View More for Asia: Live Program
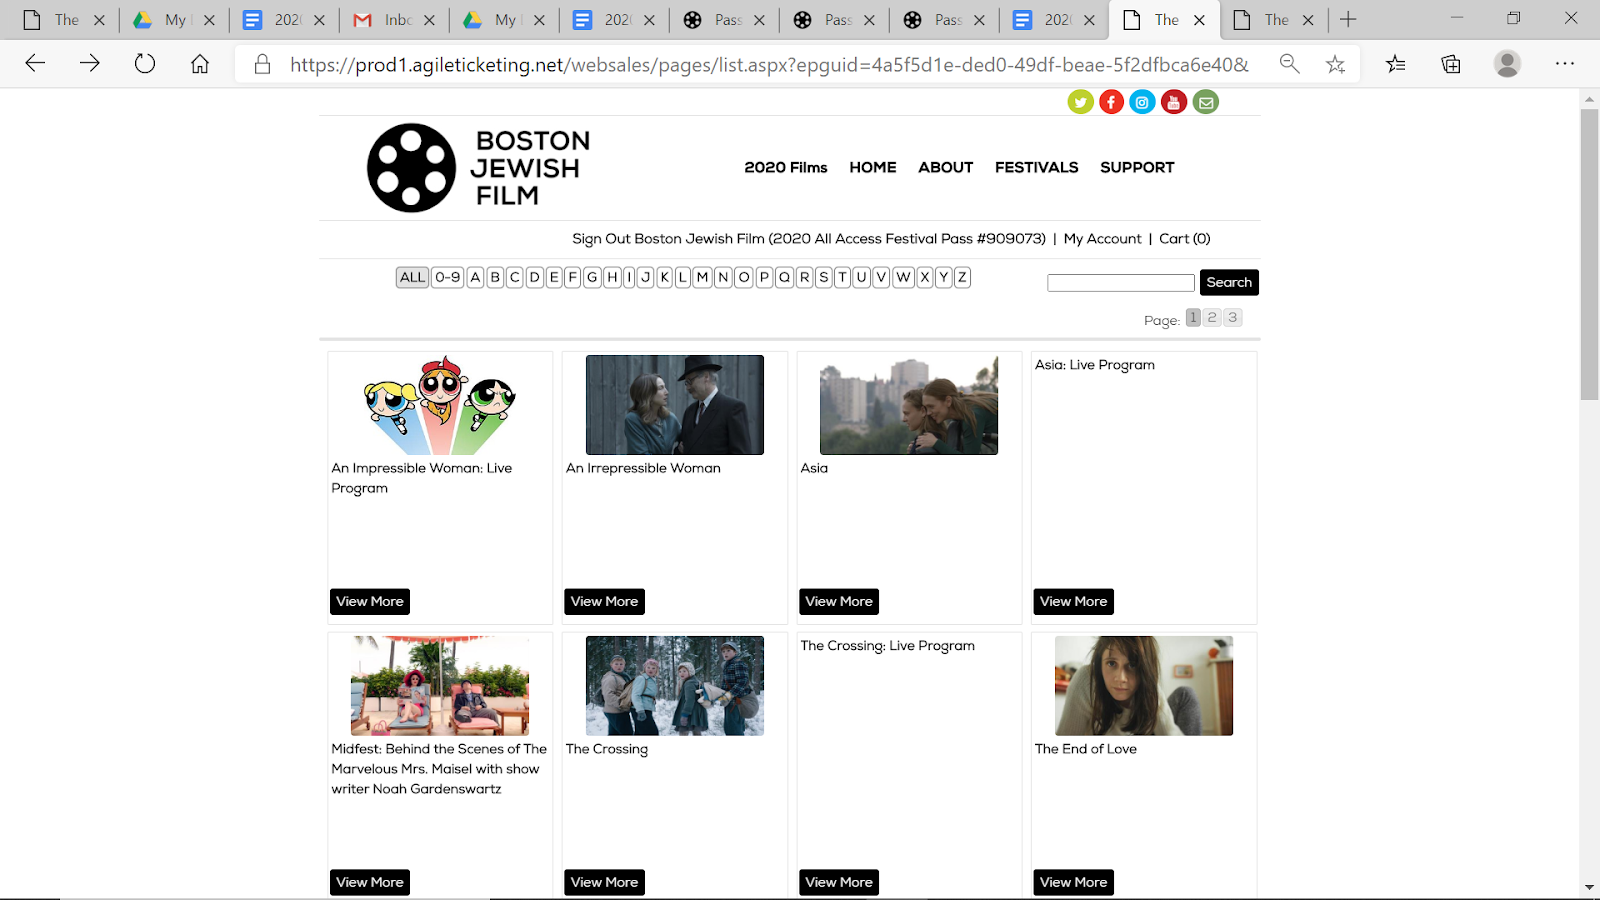 1074,602
